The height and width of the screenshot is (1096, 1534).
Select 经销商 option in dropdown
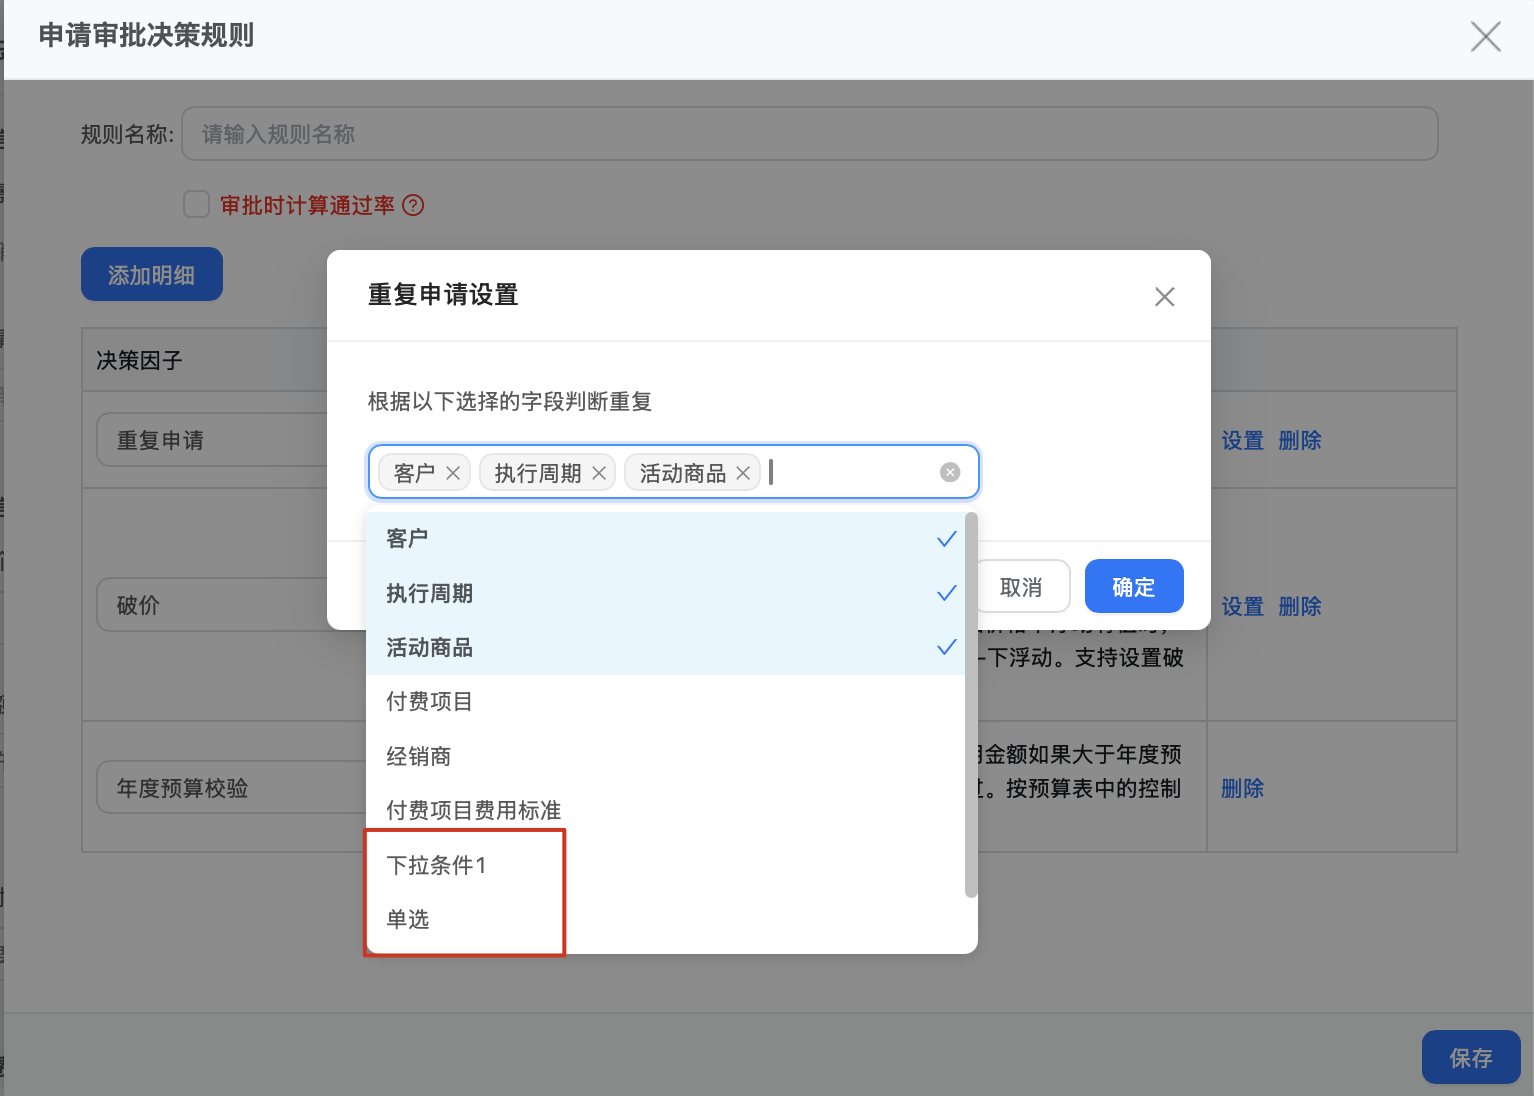tap(665, 756)
